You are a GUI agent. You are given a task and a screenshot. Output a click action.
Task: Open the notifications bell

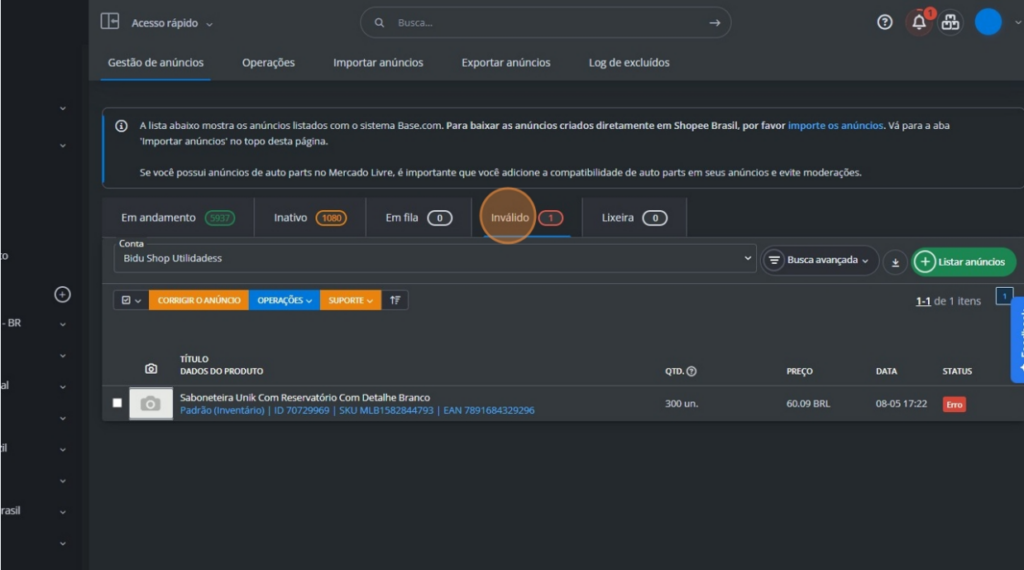[x=918, y=22]
